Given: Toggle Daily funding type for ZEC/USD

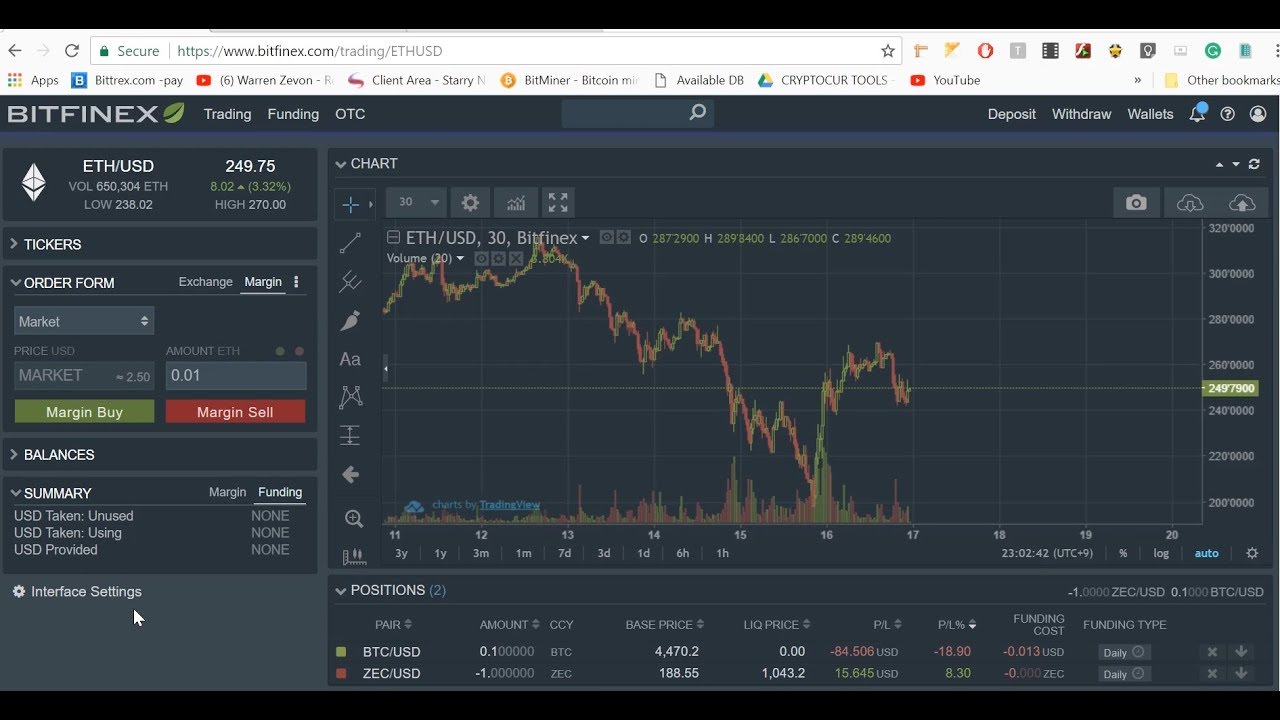Looking at the screenshot, I should point(1123,674).
